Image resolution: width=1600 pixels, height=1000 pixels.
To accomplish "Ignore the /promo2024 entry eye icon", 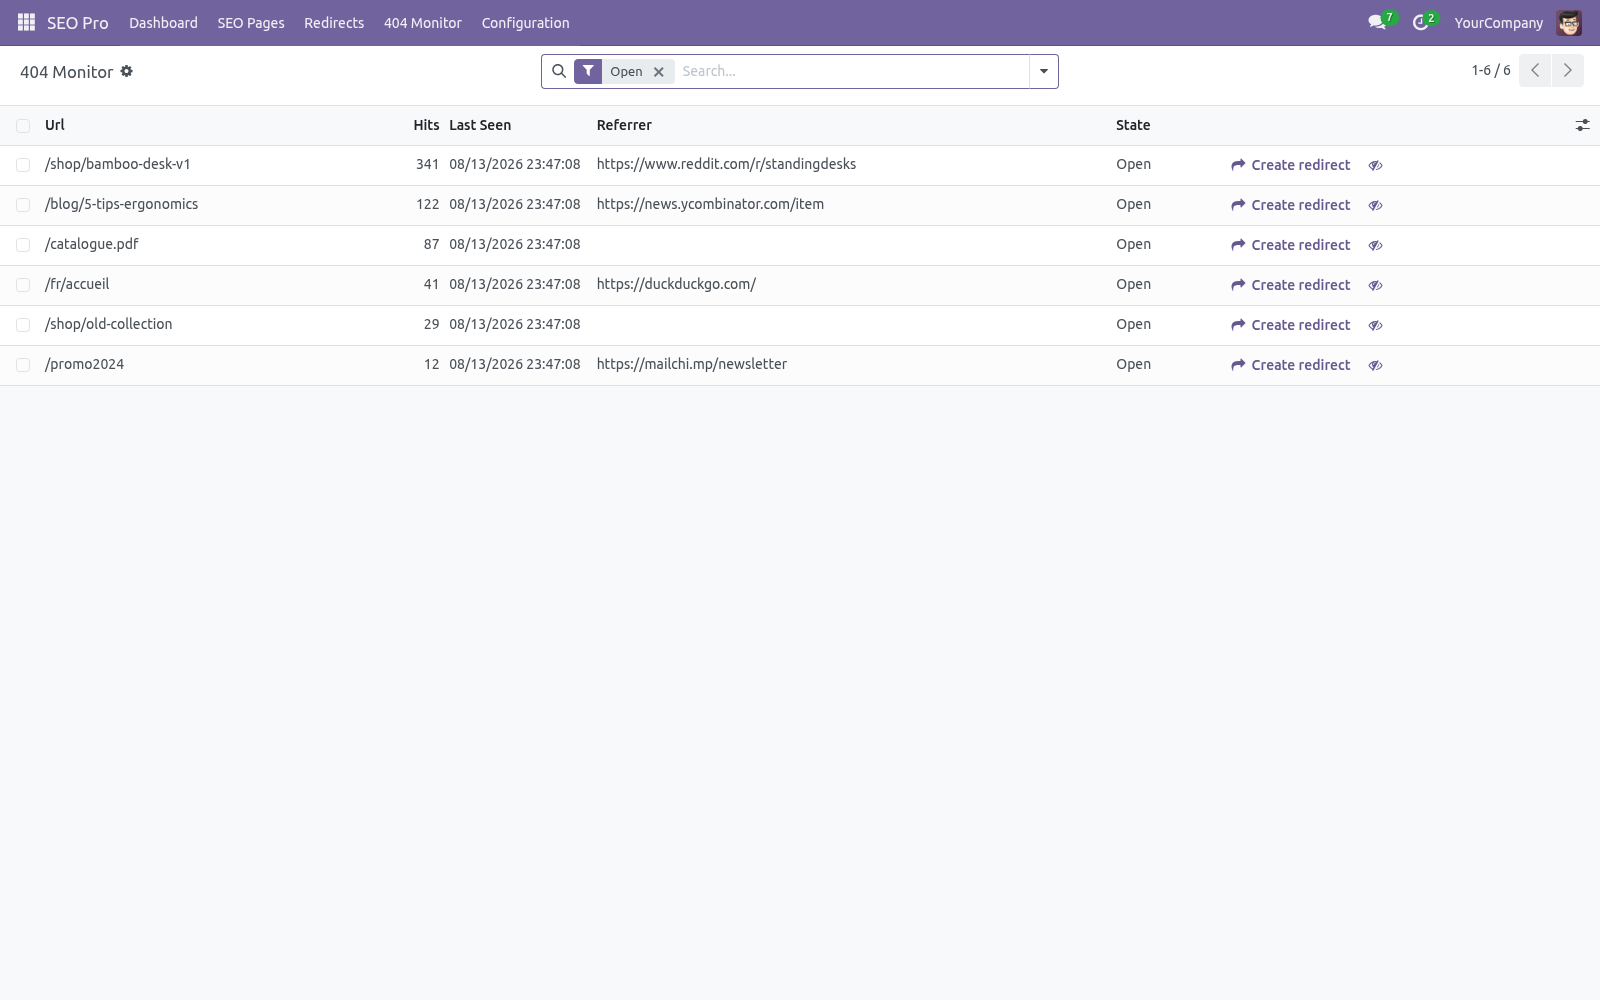I will [x=1375, y=365].
